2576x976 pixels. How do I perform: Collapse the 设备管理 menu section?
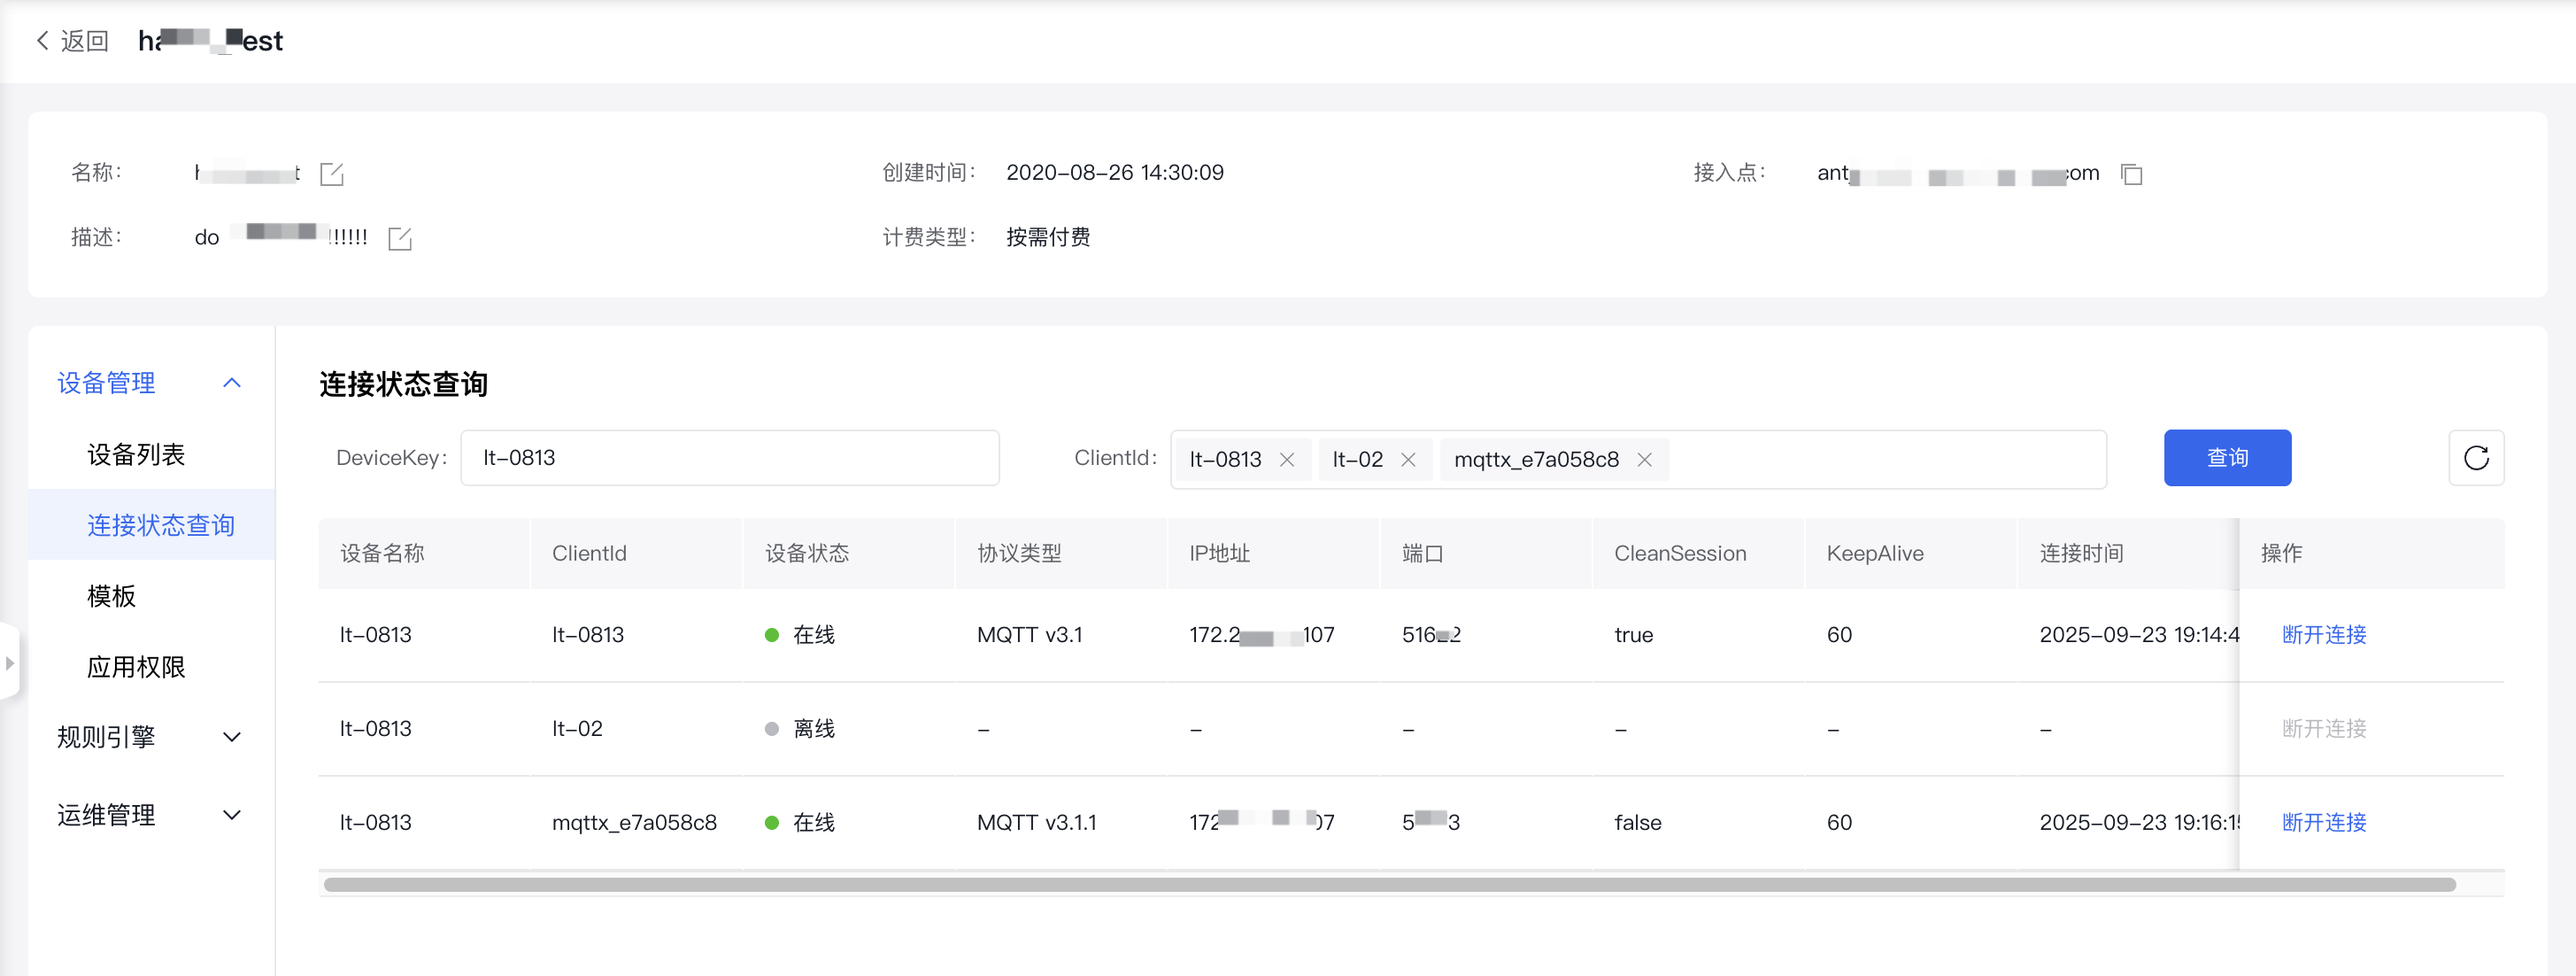coord(231,383)
